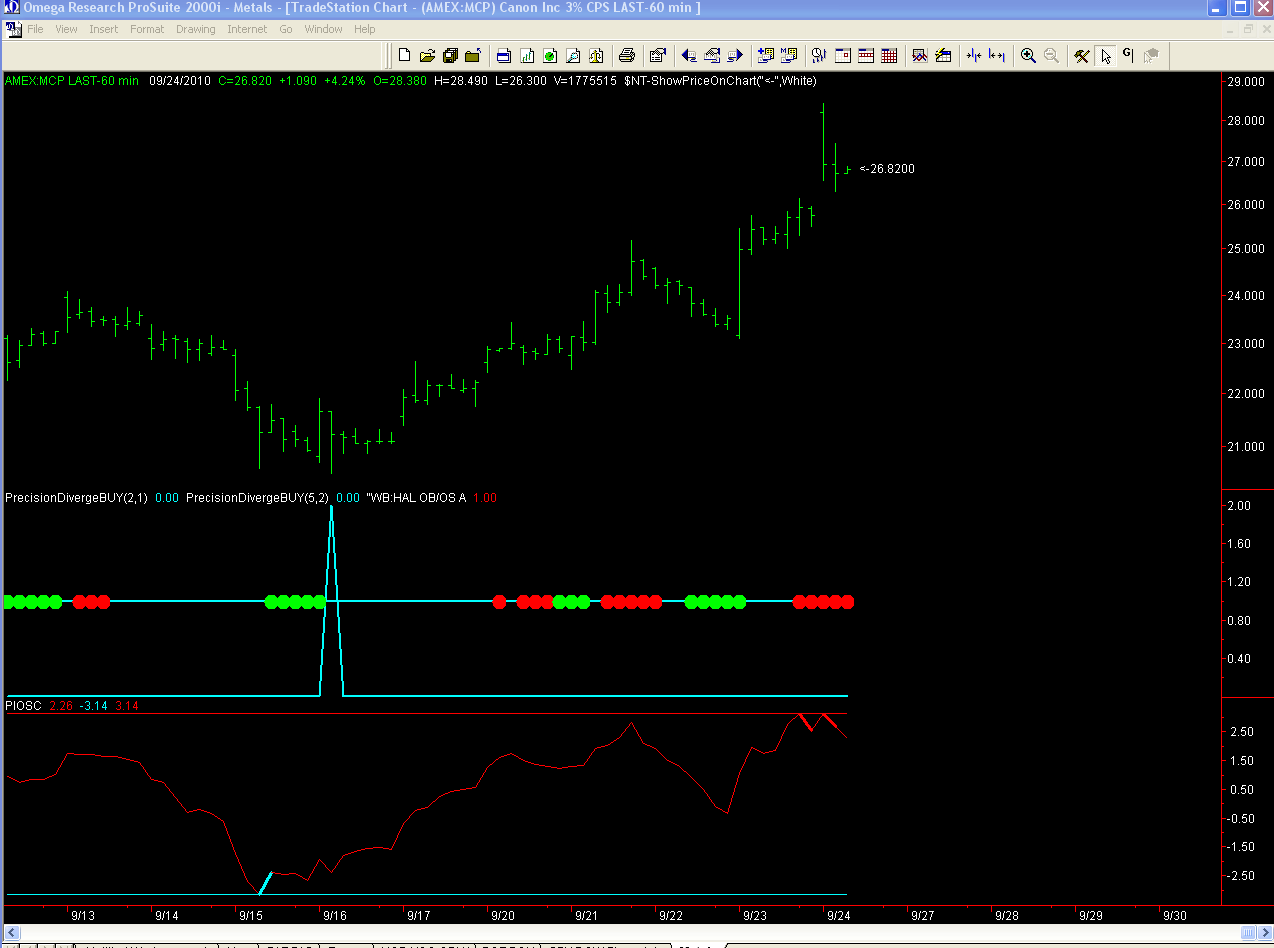
Task: Click the Open folder icon
Action: pos(427,56)
